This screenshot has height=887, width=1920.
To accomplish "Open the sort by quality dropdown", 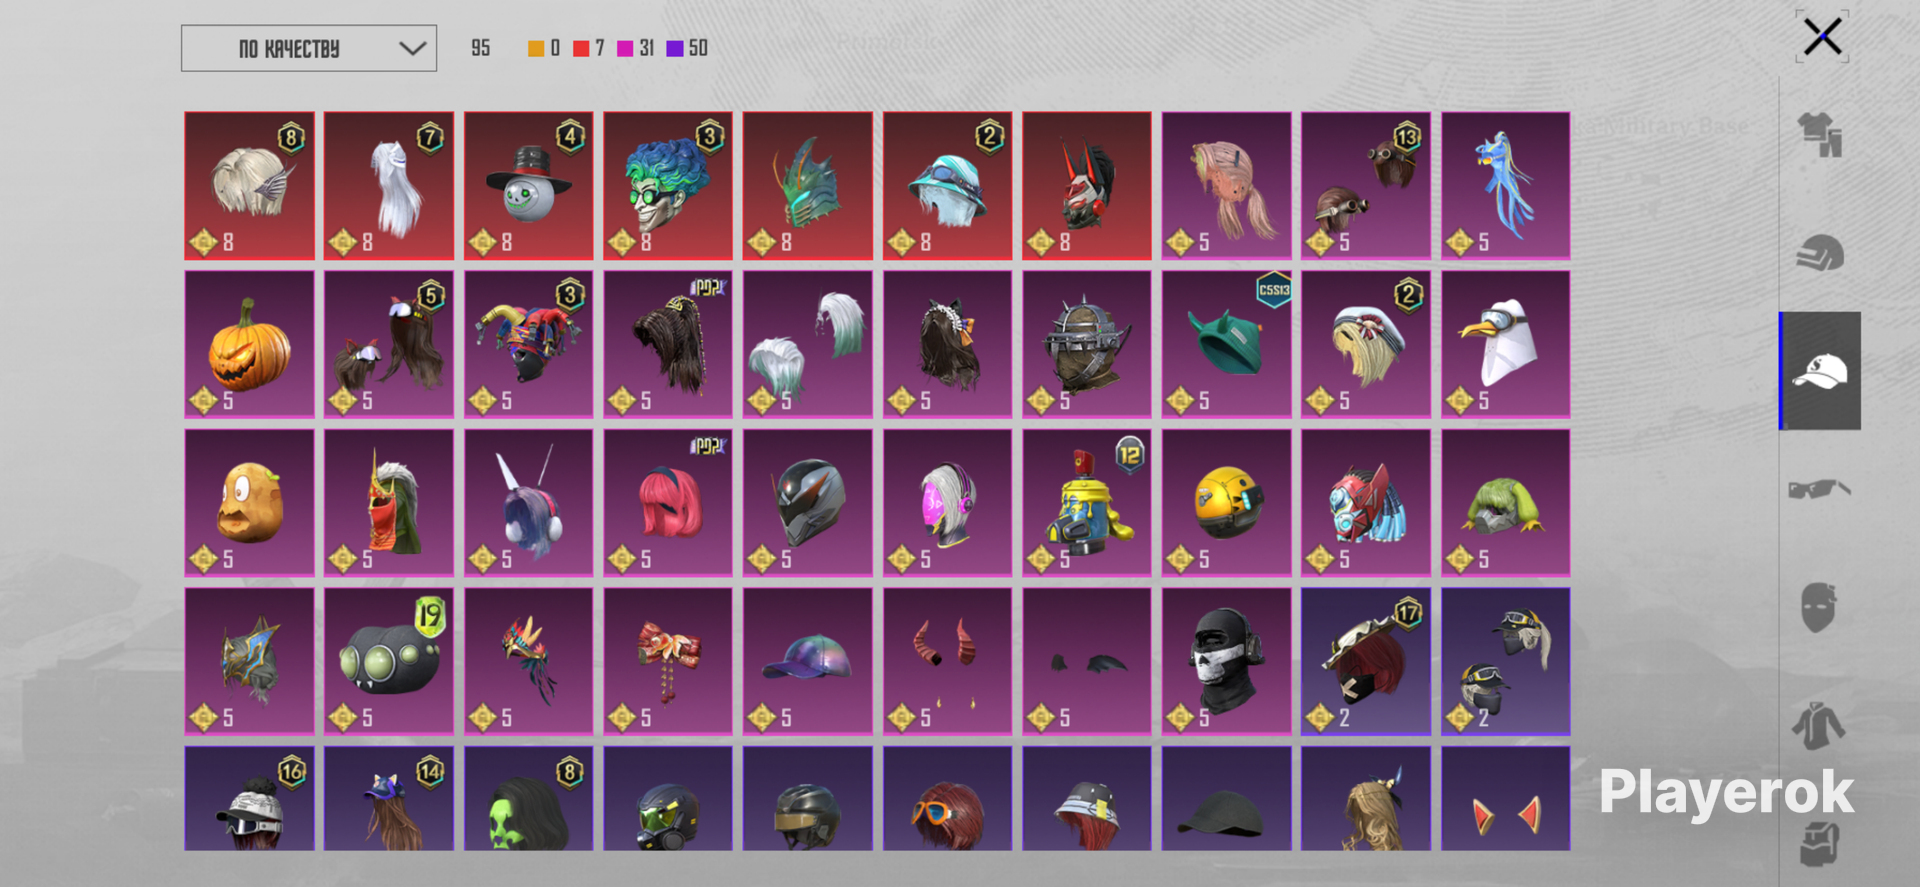I will coord(309,48).
